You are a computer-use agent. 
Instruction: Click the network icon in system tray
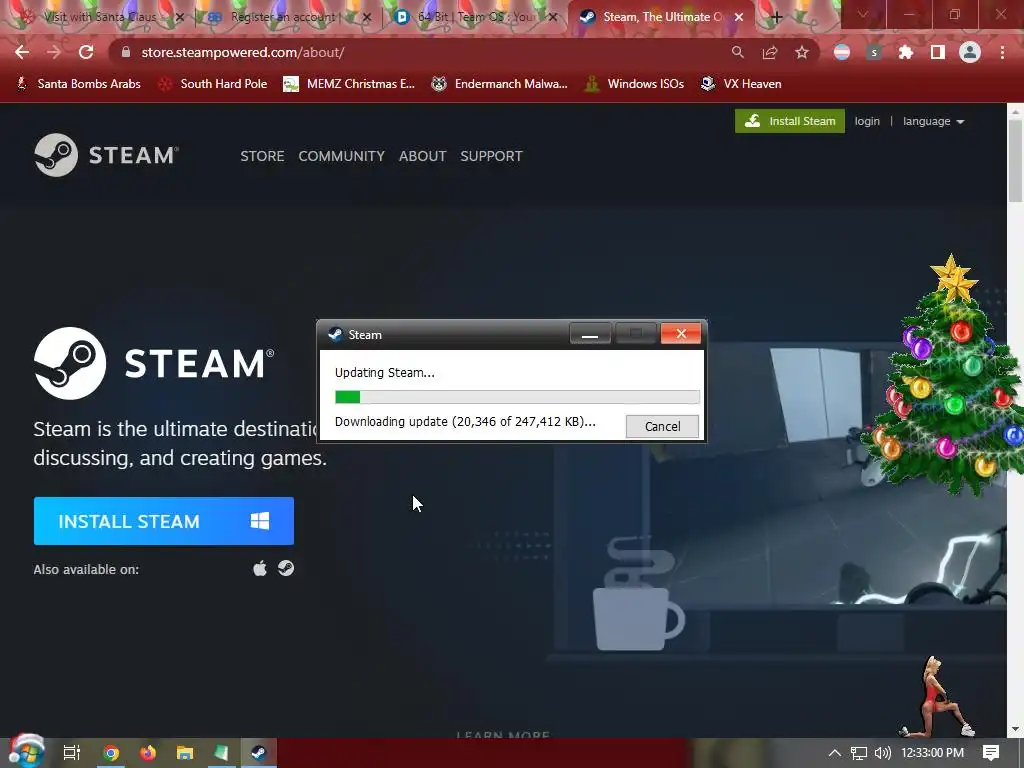tap(859, 753)
